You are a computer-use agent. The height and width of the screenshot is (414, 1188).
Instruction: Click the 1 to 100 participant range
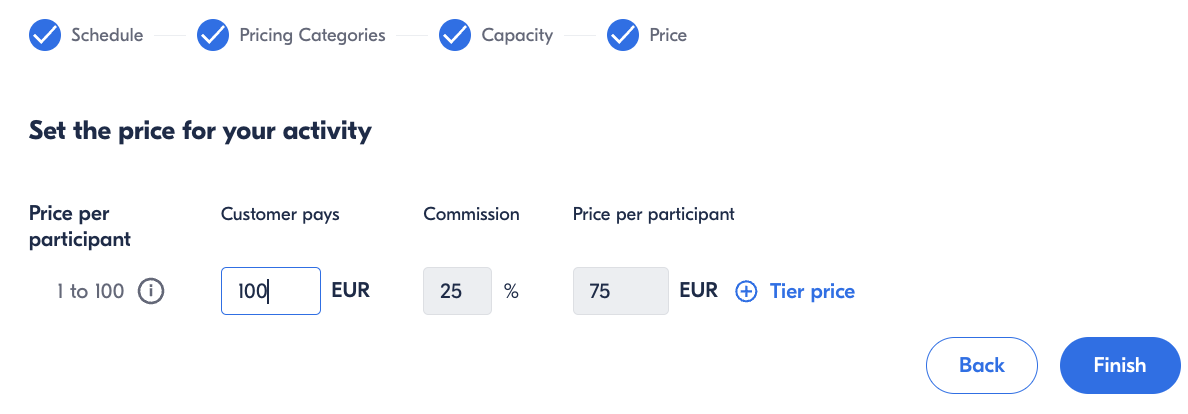(x=90, y=291)
